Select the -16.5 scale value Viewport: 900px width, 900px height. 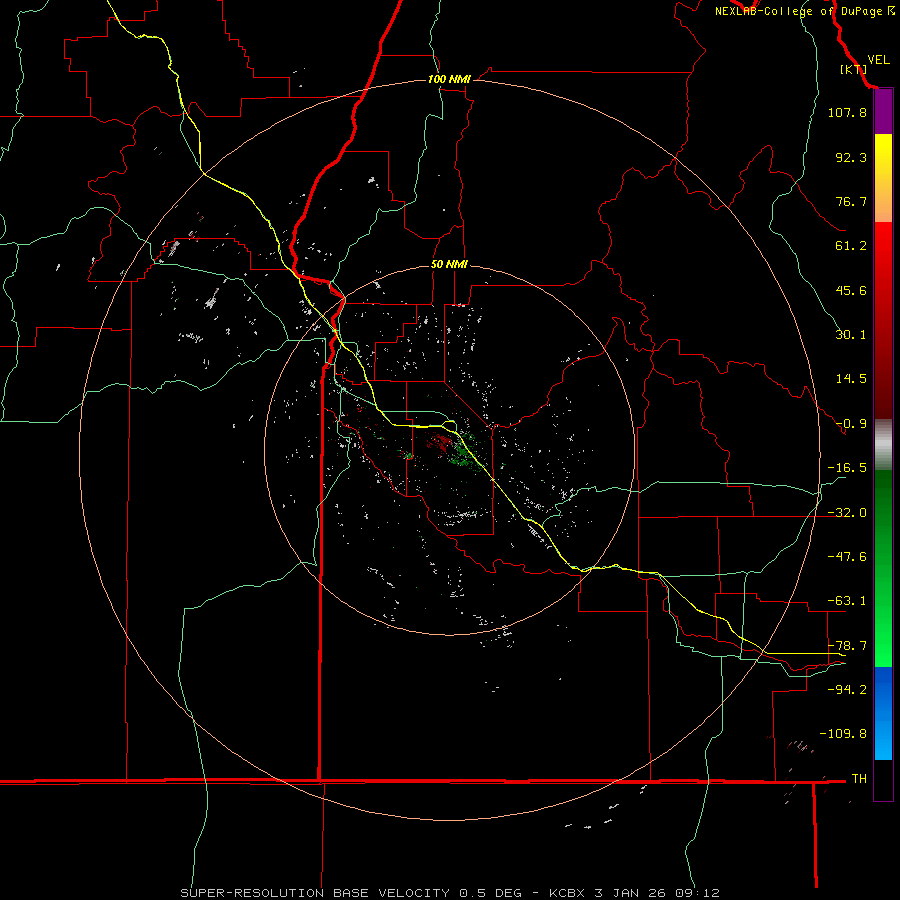coord(847,468)
